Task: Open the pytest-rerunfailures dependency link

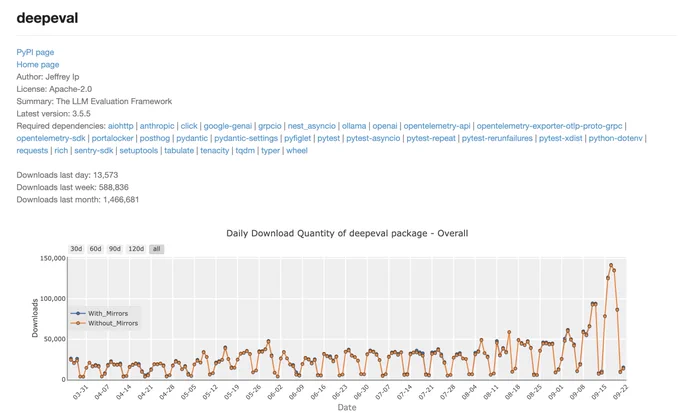Action: (497, 138)
